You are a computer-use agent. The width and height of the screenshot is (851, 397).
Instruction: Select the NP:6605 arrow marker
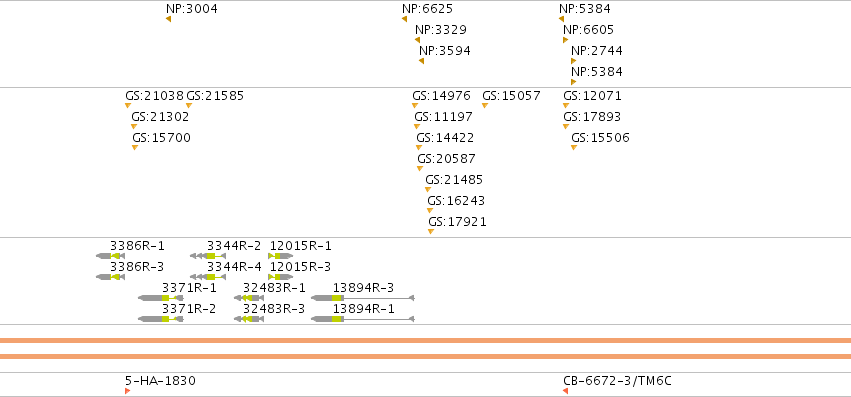pos(566,40)
